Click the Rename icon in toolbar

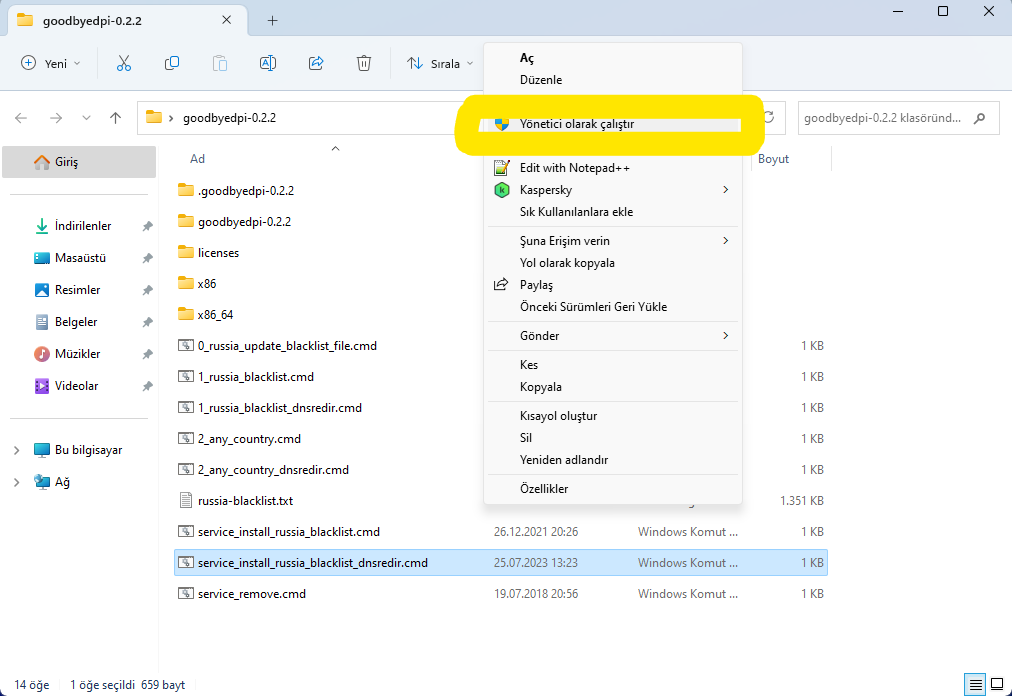268,63
